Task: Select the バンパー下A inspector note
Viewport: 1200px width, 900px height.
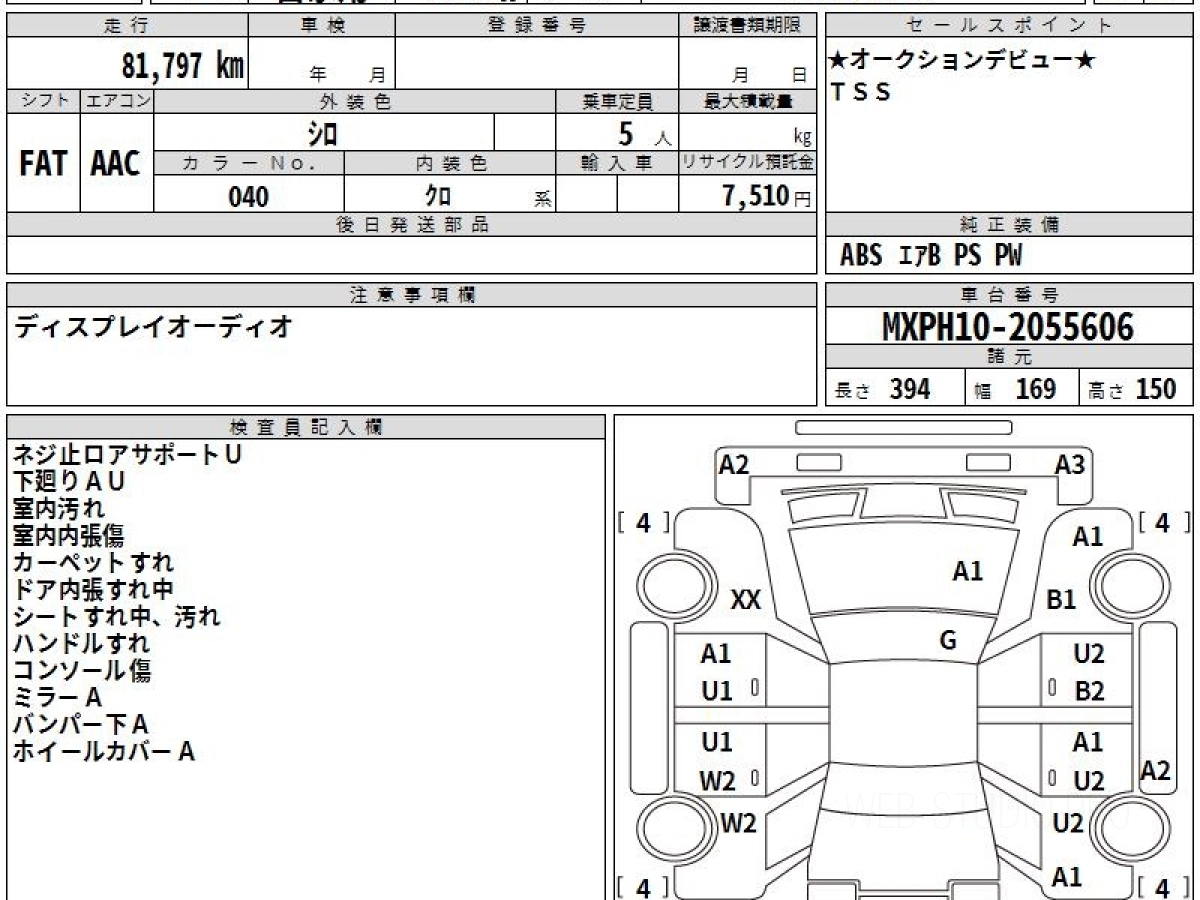Action: click(x=81, y=725)
